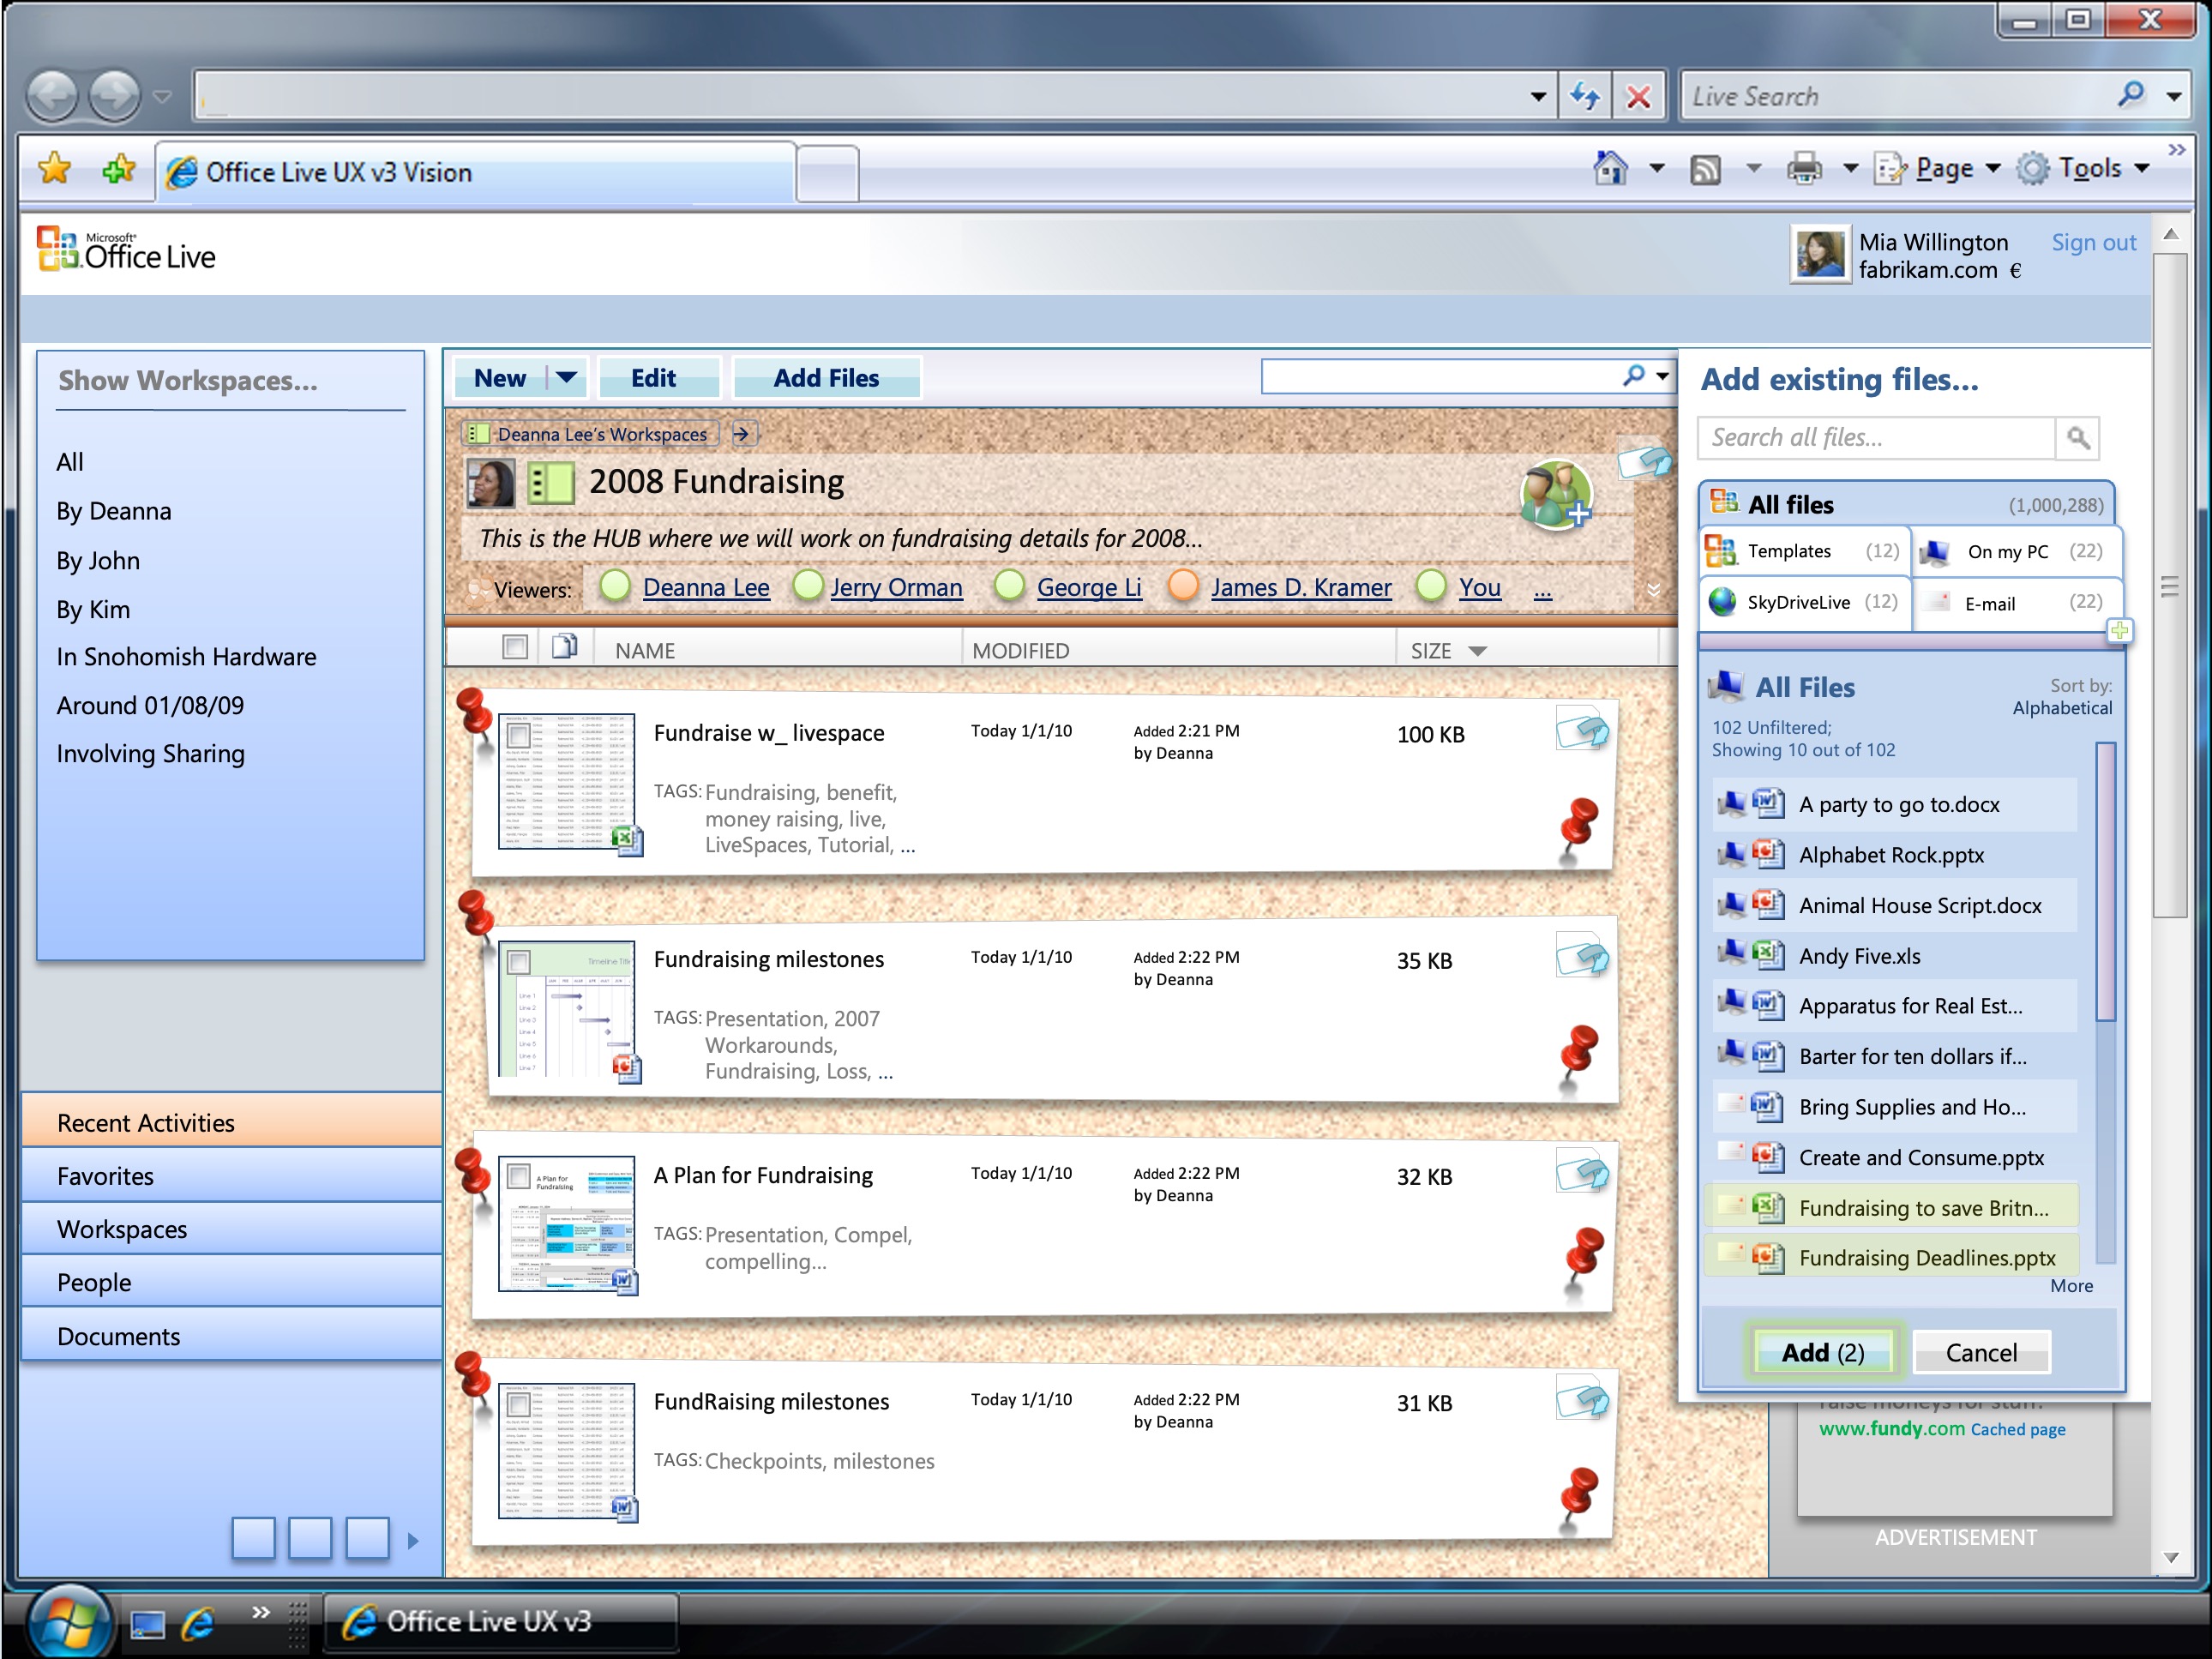The height and width of the screenshot is (1659, 2212).
Task: Select the SkyDriveLive file source
Action: [x=1804, y=602]
